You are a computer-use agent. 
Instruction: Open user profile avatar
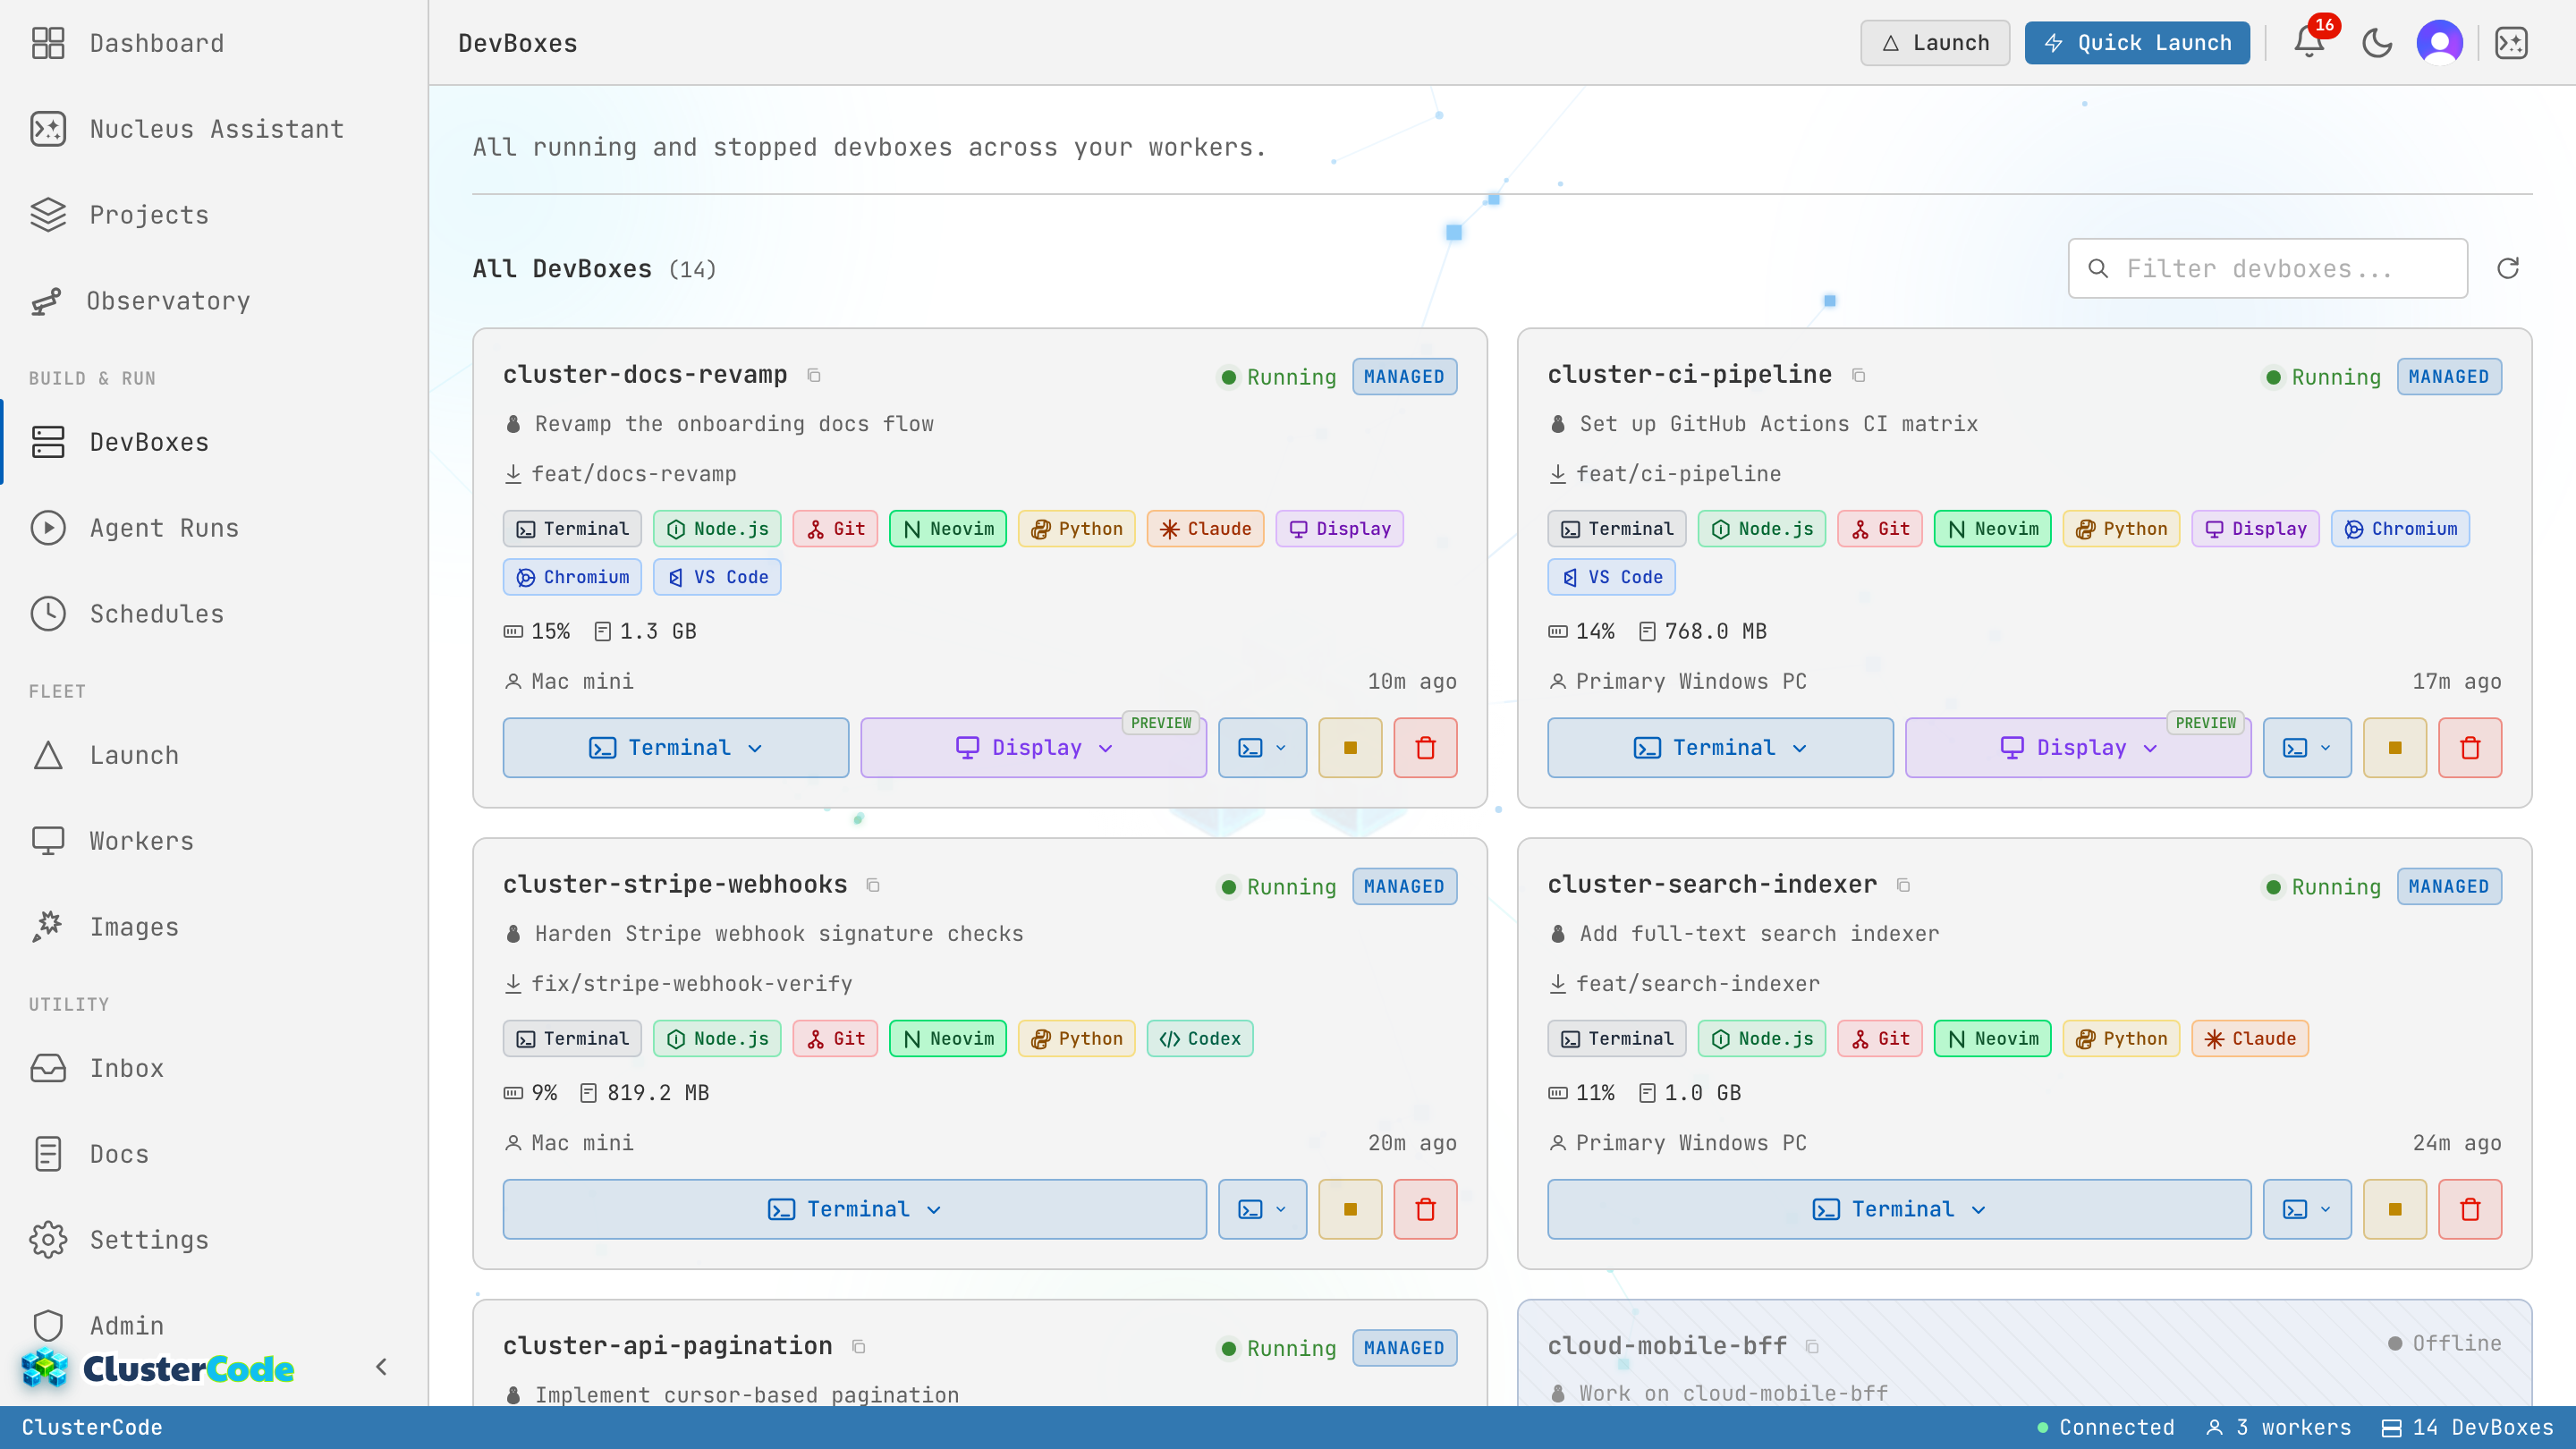(x=2440, y=43)
